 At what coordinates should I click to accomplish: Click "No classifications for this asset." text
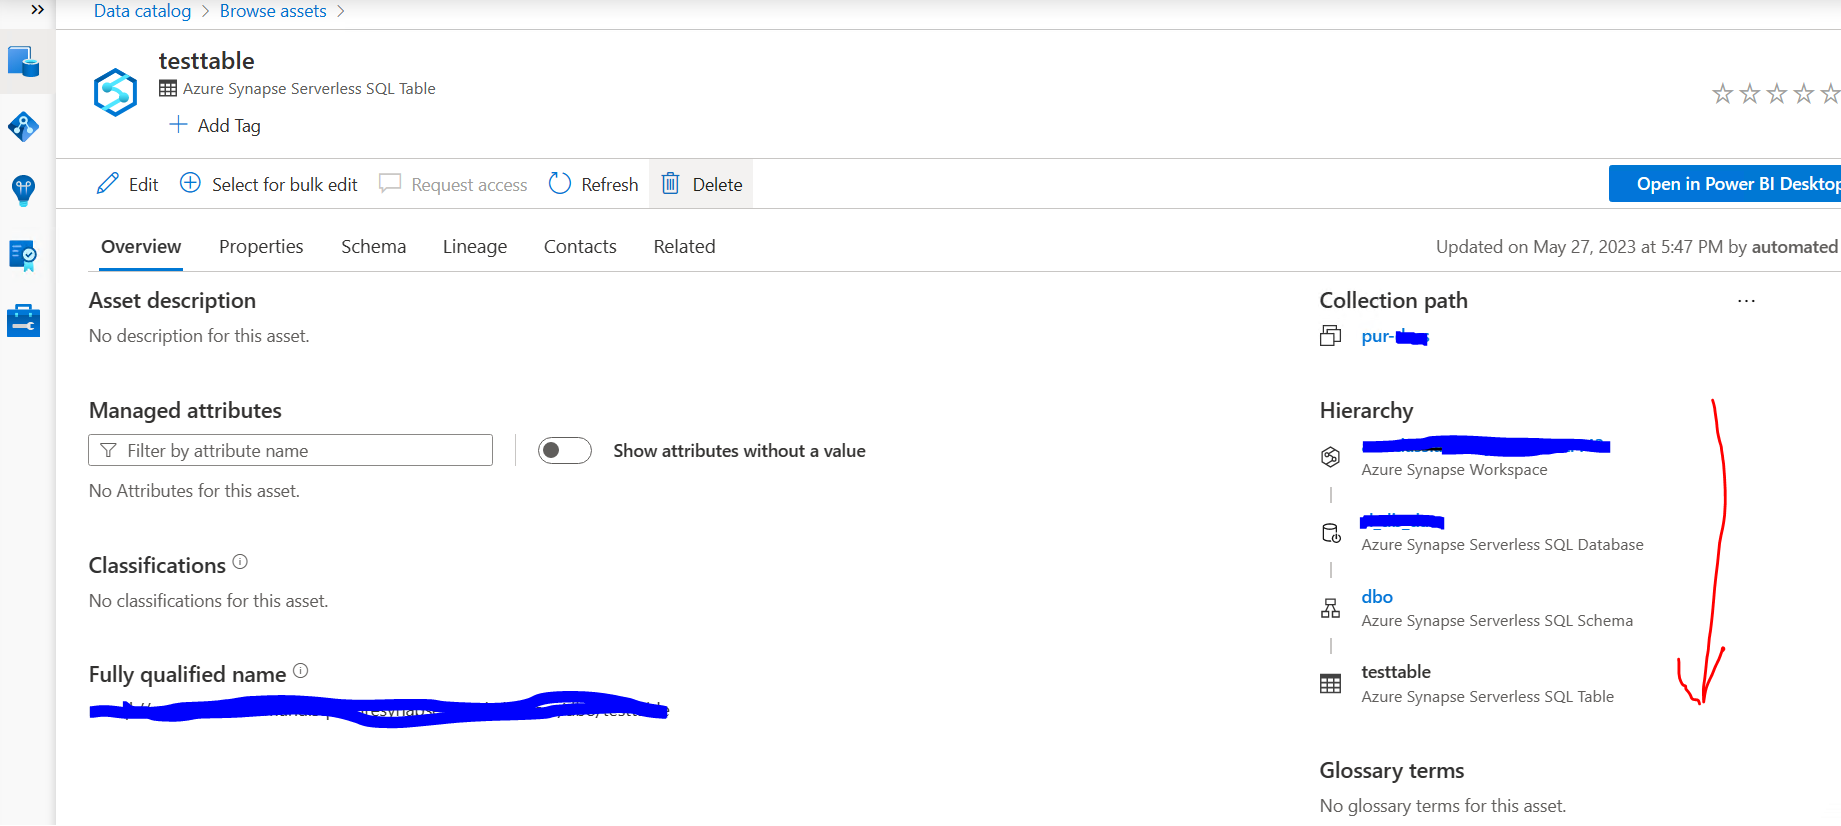pos(208,601)
